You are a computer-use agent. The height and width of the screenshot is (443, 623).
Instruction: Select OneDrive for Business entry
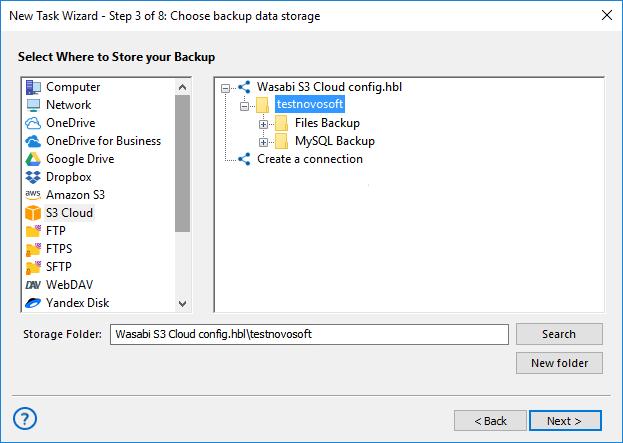[x=103, y=141]
